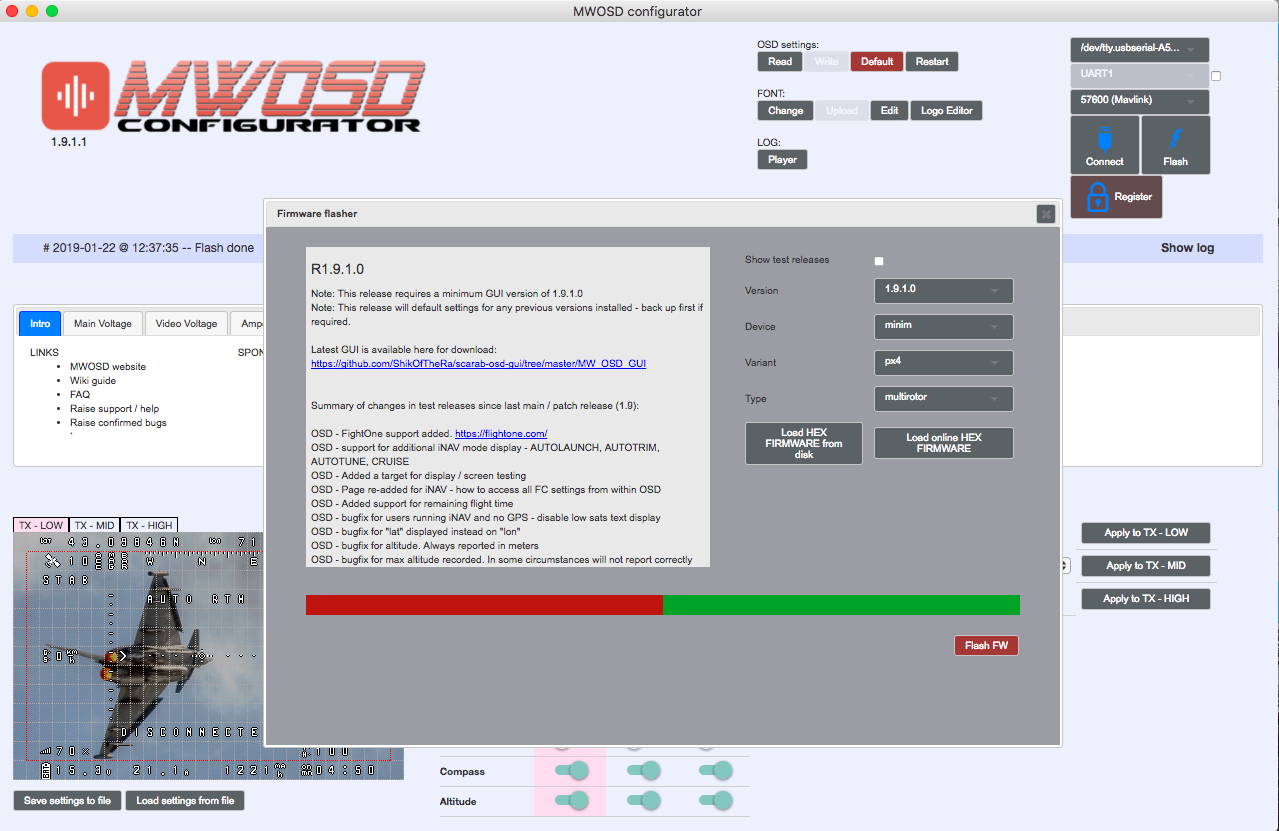Open the Version 1.9.1.0 dropdown
1279x831 pixels.
(x=943, y=290)
